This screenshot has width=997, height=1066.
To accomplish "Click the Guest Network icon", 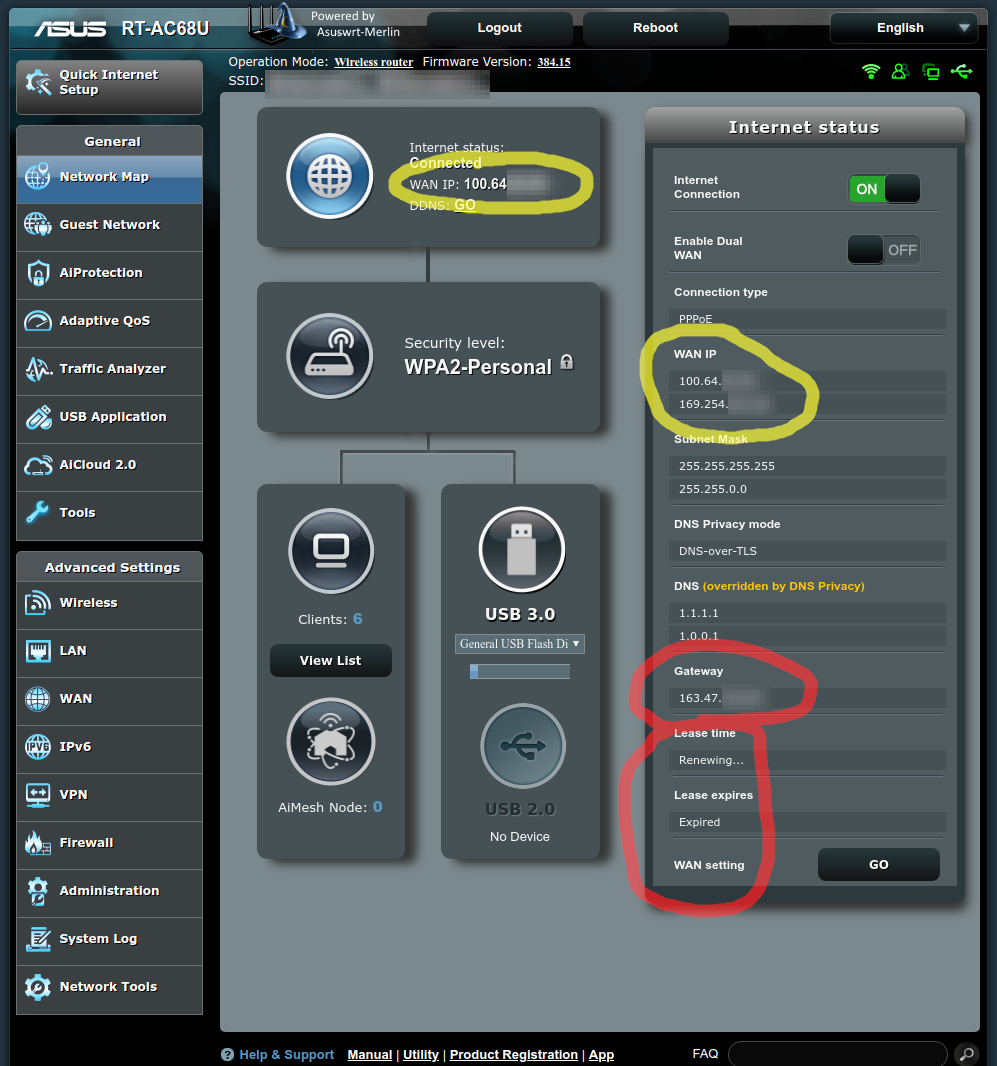I will click(x=37, y=224).
